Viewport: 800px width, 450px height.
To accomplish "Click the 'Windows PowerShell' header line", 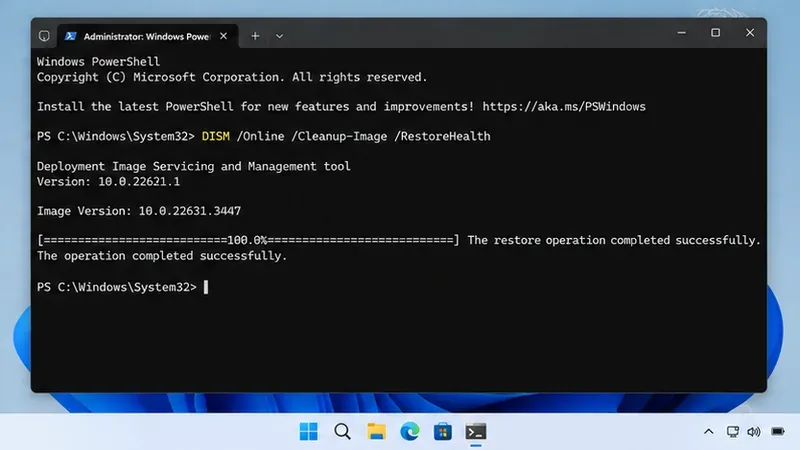I will pyautogui.click(x=98, y=62).
